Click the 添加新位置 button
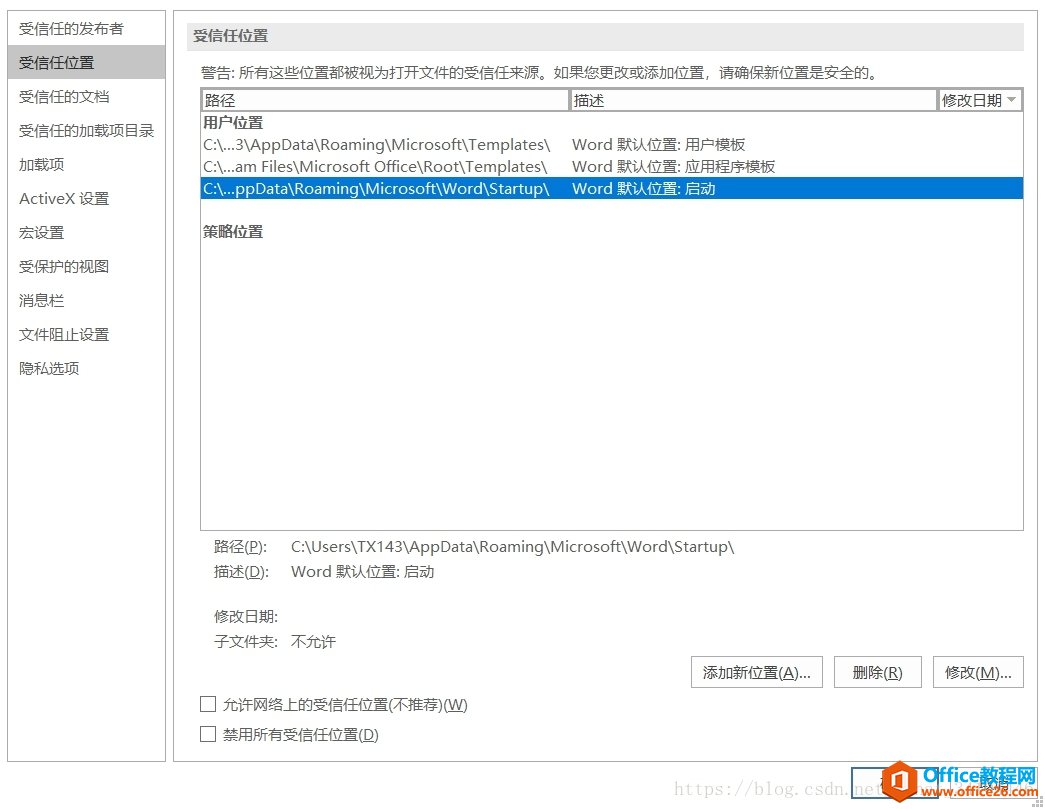 click(756, 672)
